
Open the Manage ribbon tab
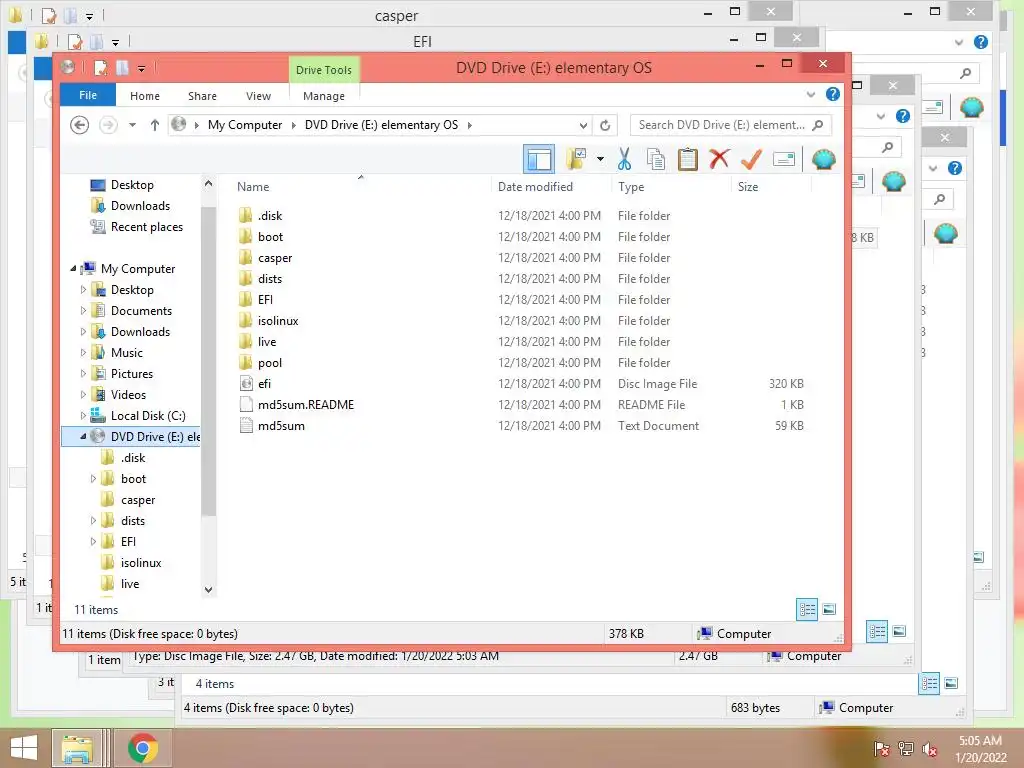point(324,96)
